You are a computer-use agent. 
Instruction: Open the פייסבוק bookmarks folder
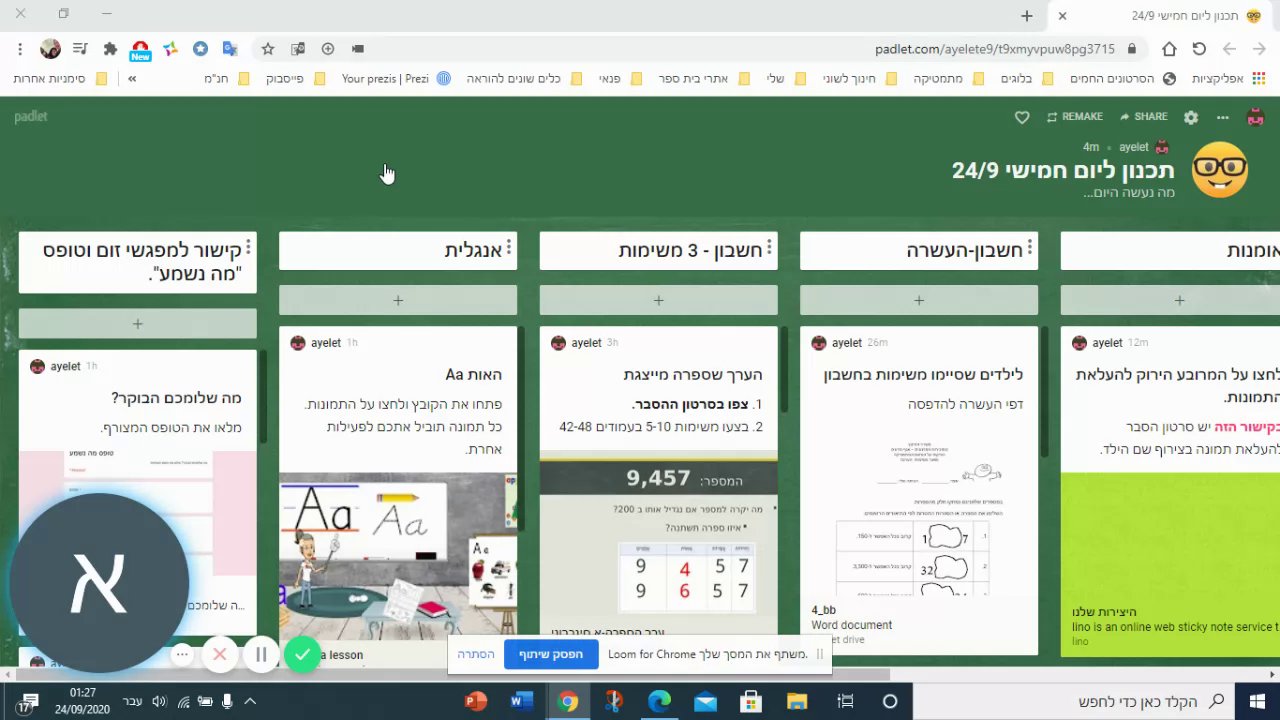(x=296, y=78)
